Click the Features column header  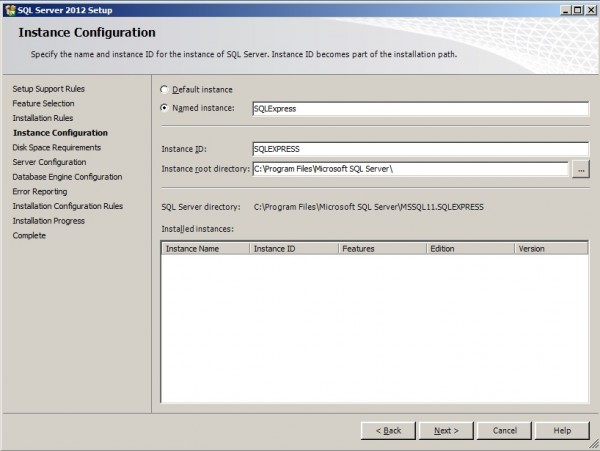(x=382, y=249)
